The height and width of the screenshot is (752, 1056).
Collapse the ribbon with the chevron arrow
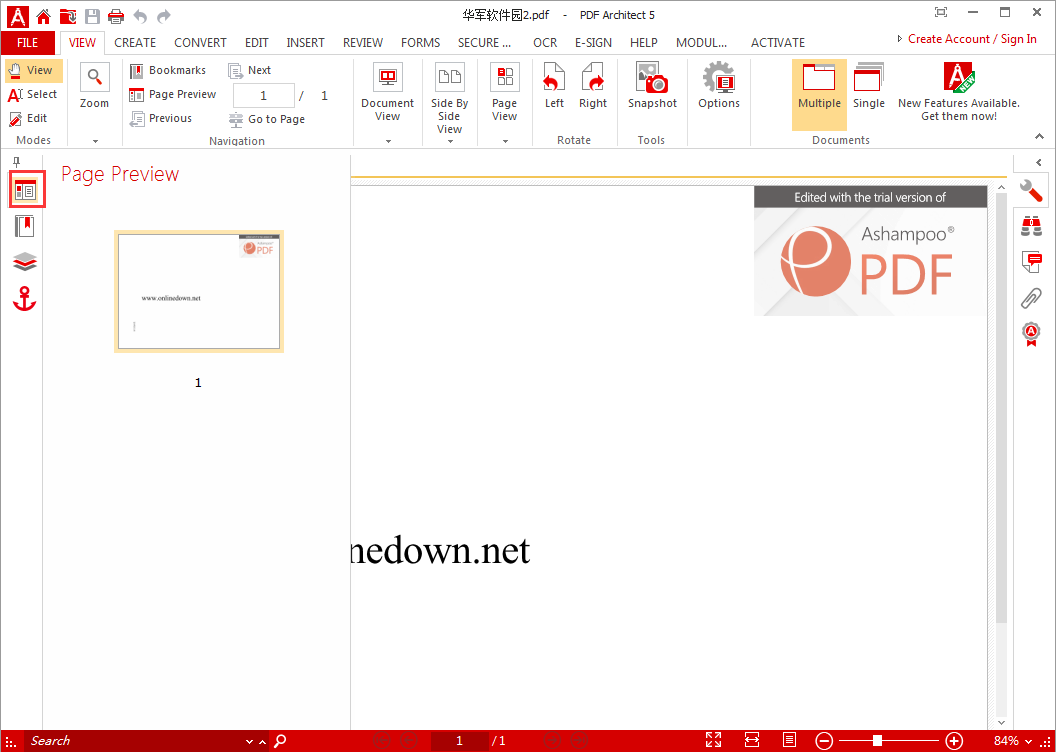pyautogui.click(x=1039, y=137)
